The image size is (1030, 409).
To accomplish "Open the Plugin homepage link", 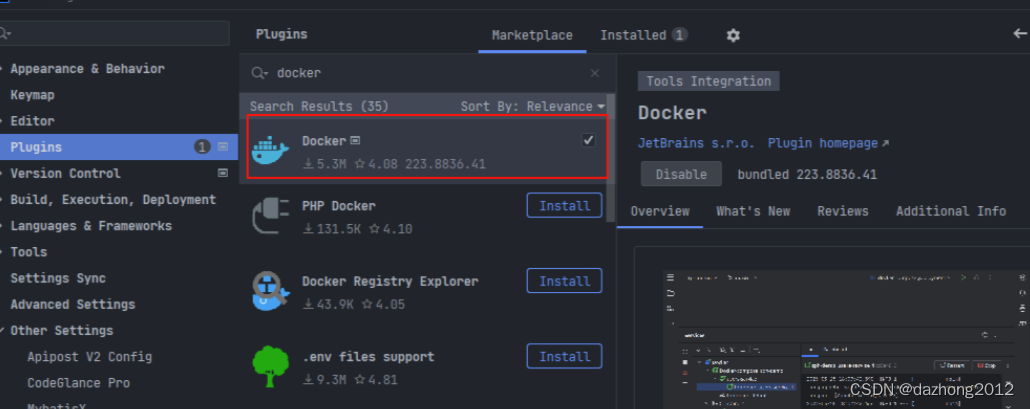I will tap(828, 143).
